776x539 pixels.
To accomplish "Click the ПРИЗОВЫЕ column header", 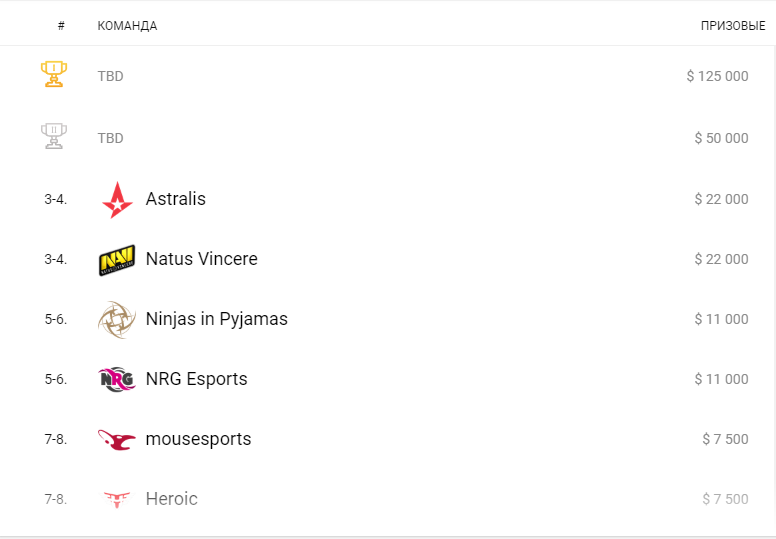I will tap(732, 26).
